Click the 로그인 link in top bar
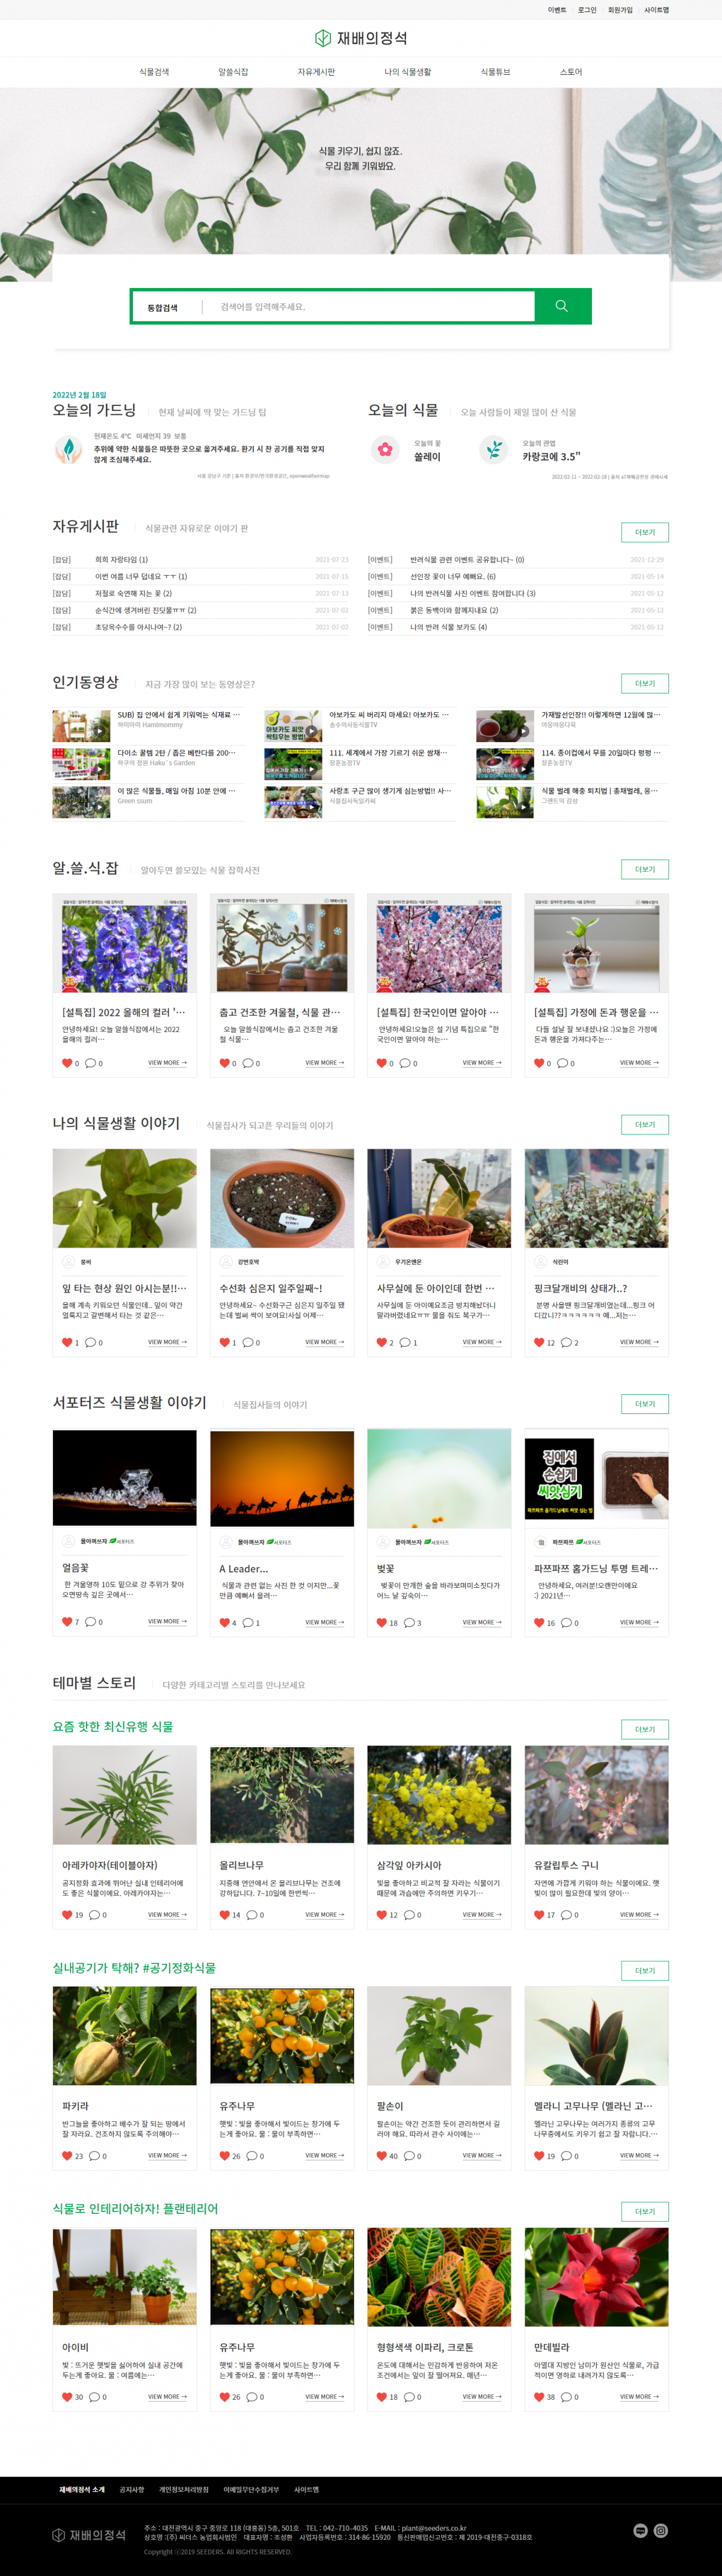The image size is (722, 2576). 588,10
